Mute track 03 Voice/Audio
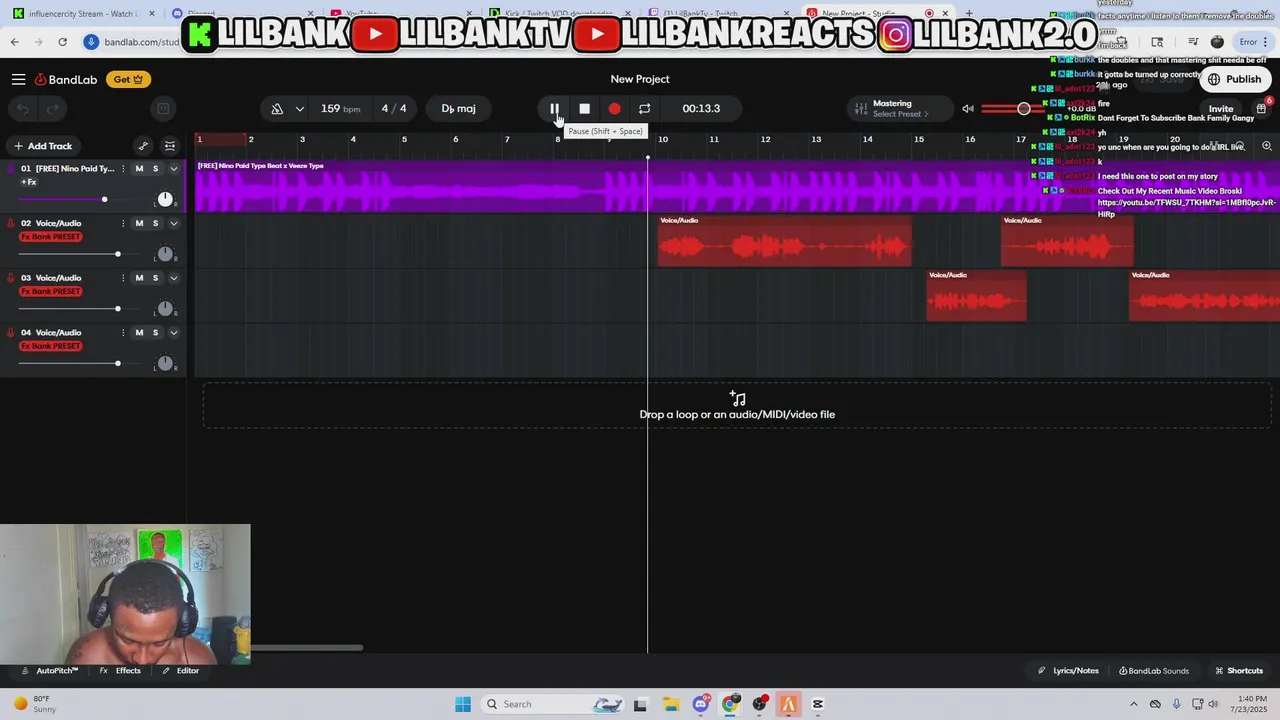 pos(139,278)
